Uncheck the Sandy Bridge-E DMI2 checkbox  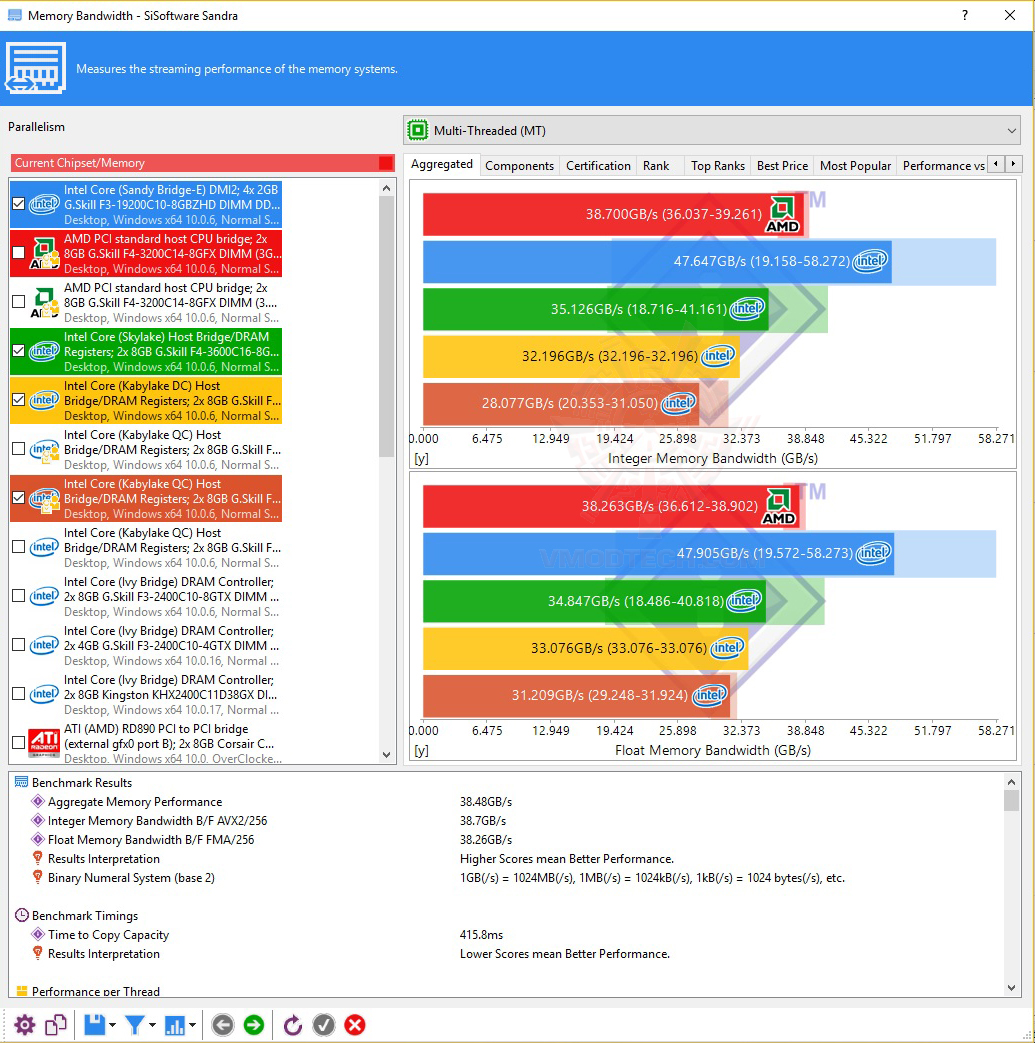(19, 204)
